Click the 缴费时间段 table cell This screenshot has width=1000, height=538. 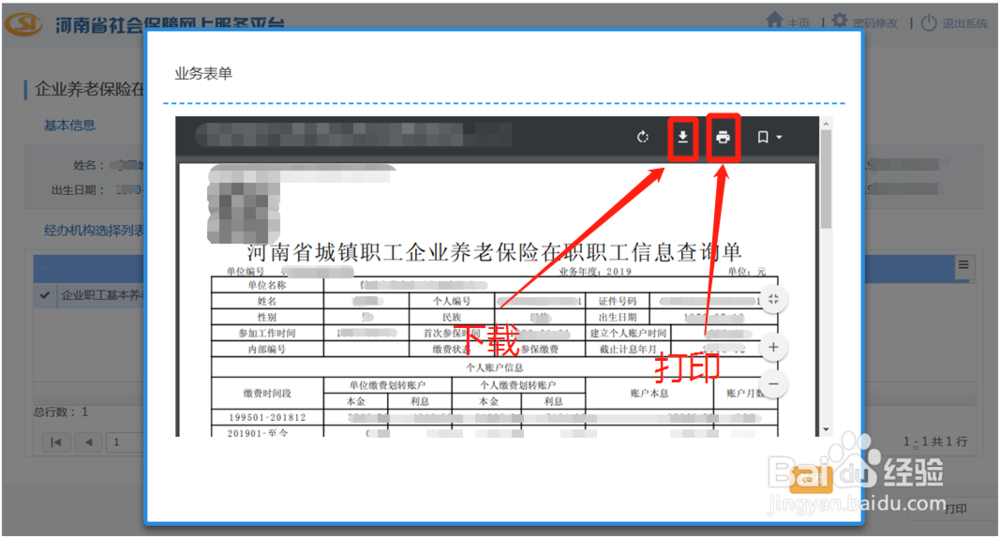coord(267,393)
